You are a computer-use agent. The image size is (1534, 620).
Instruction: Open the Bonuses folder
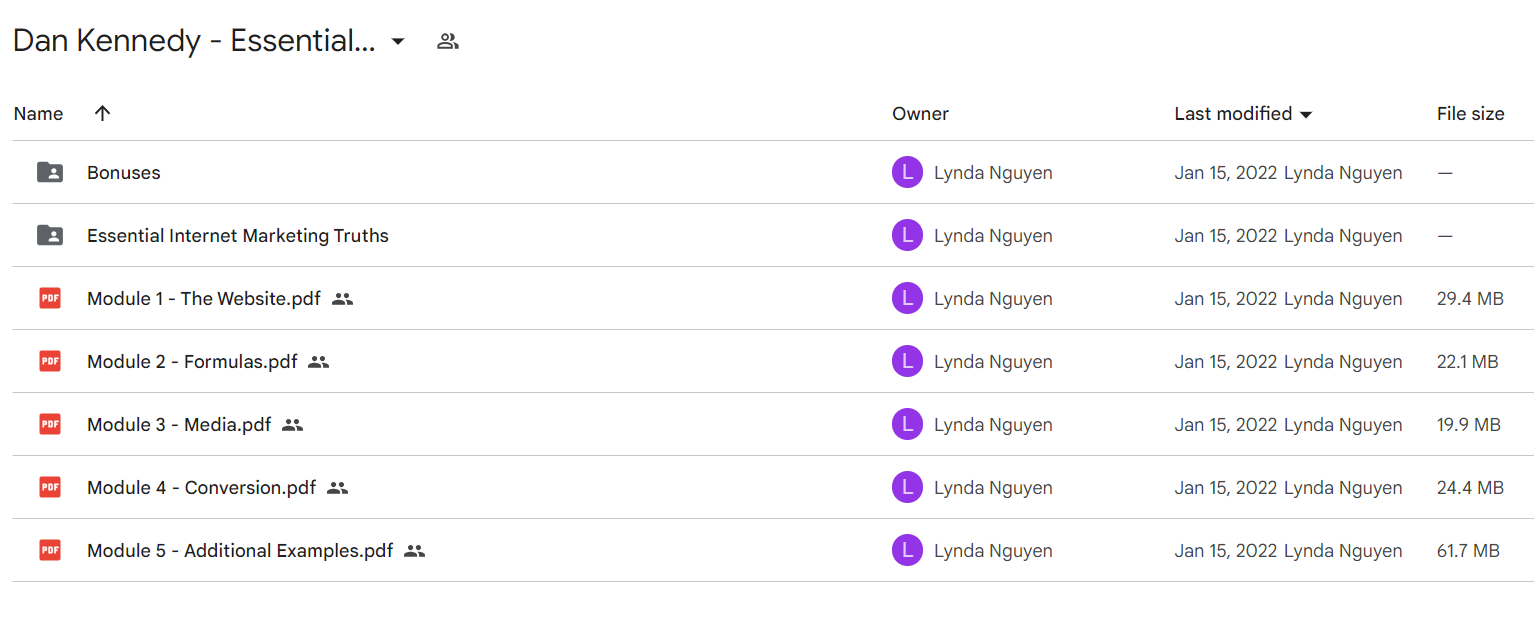coord(124,172)
